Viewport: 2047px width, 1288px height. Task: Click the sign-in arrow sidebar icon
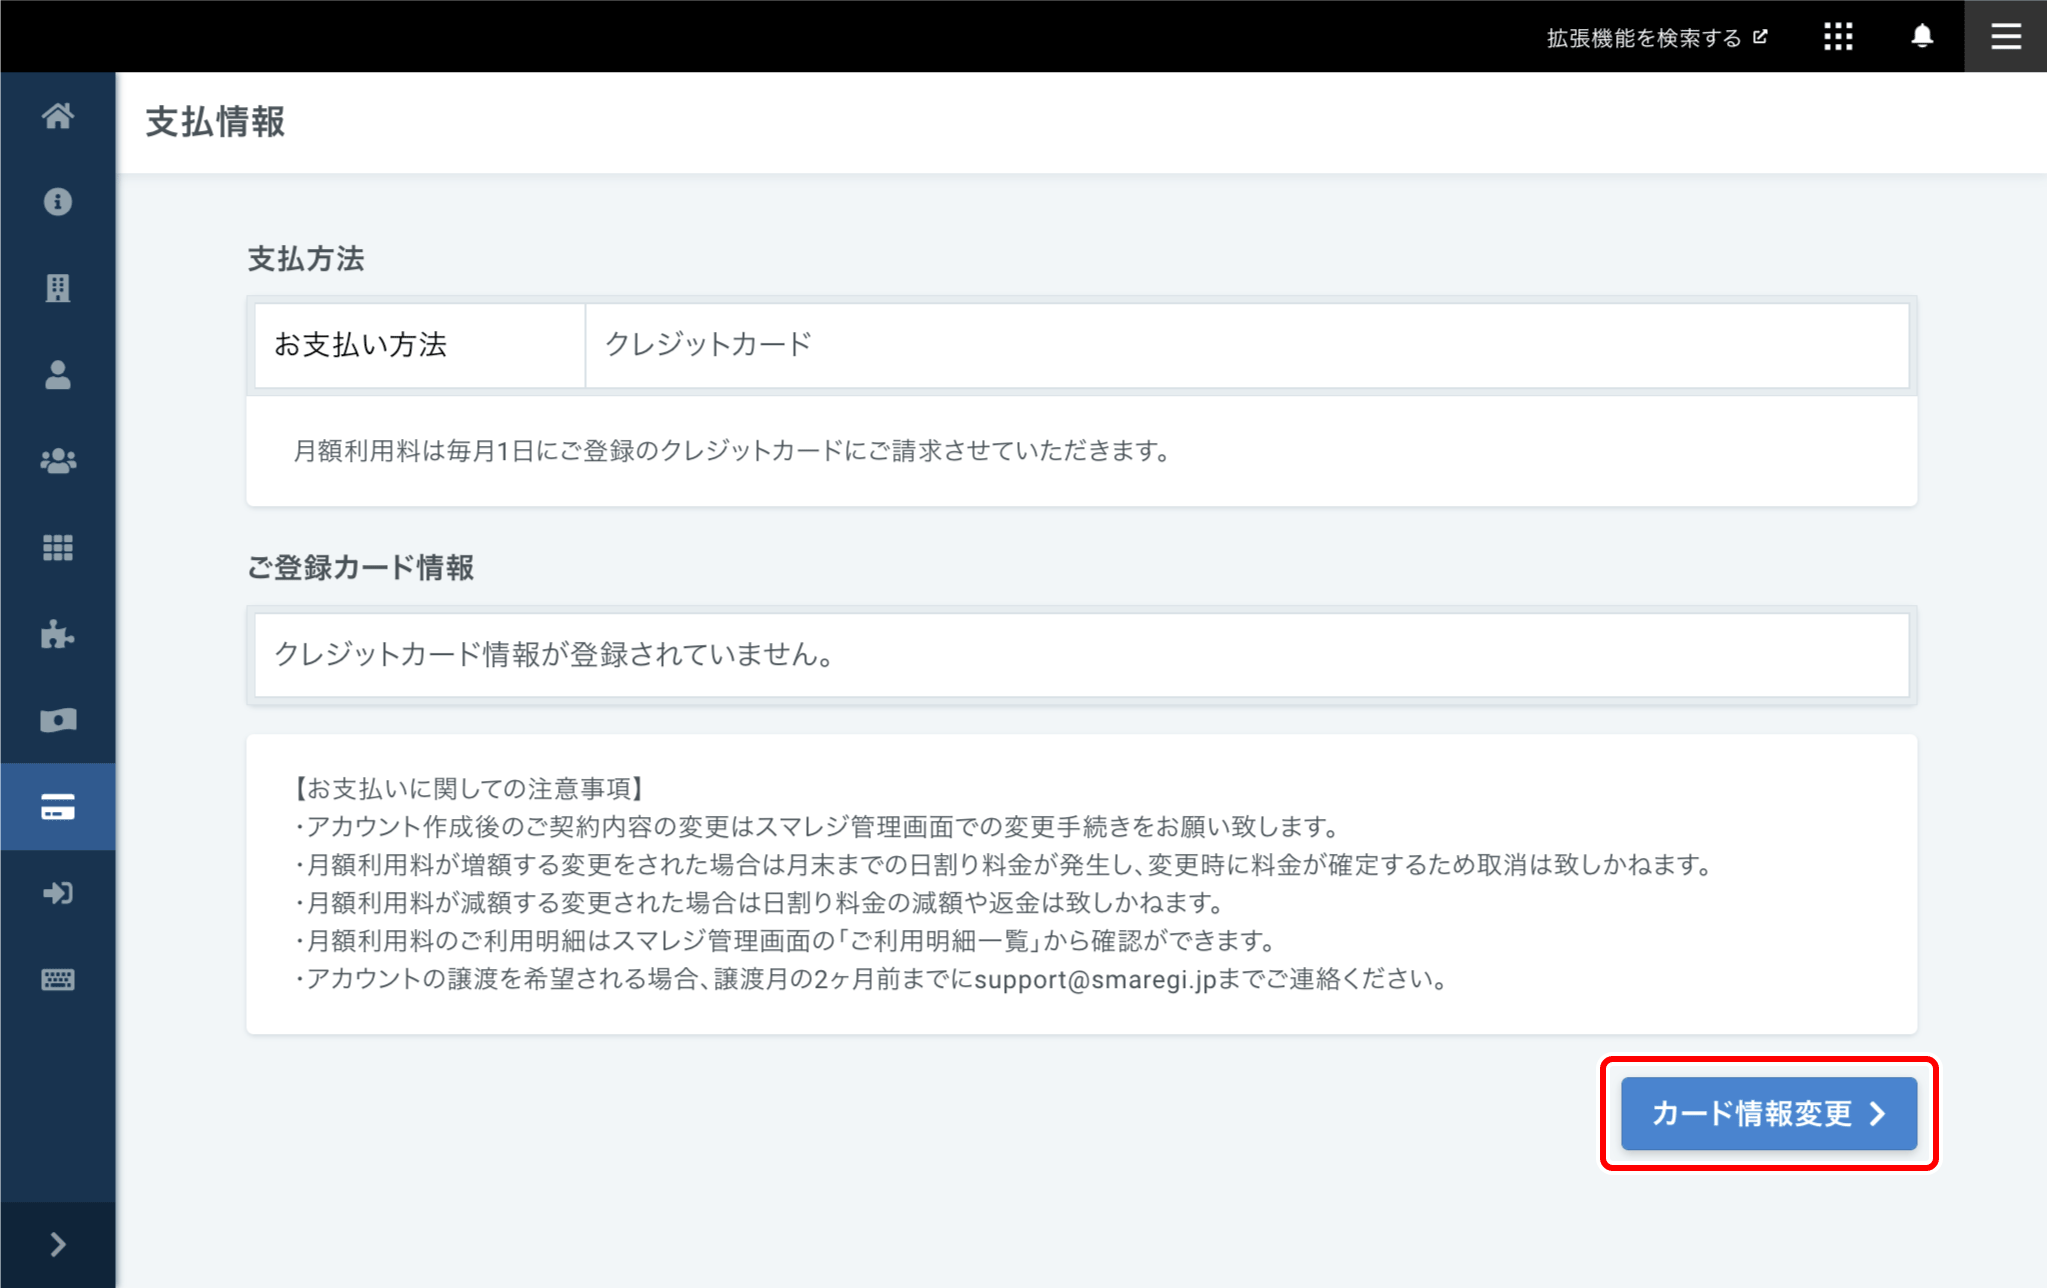point(58,893)
